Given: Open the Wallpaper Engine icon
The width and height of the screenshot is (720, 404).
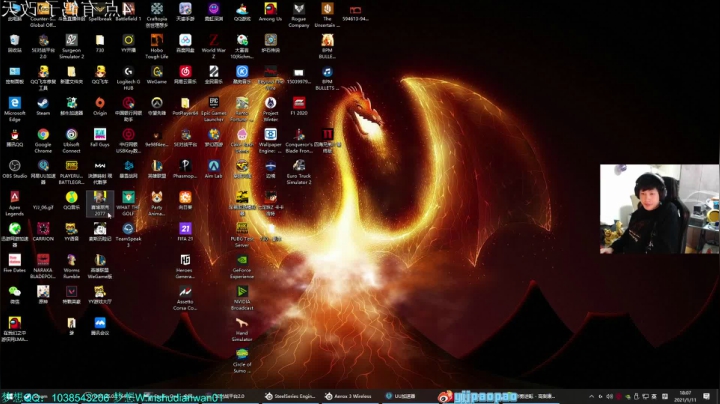Looking at the screenshot, I should click(270, 140).
